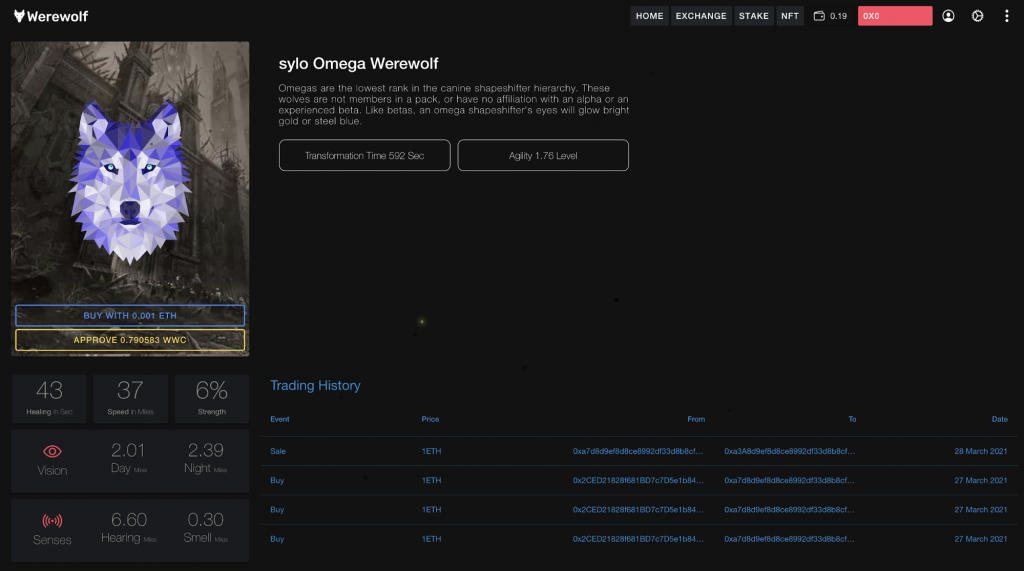Click the Agility 1.76 Level box

click(x=543, y=155)
